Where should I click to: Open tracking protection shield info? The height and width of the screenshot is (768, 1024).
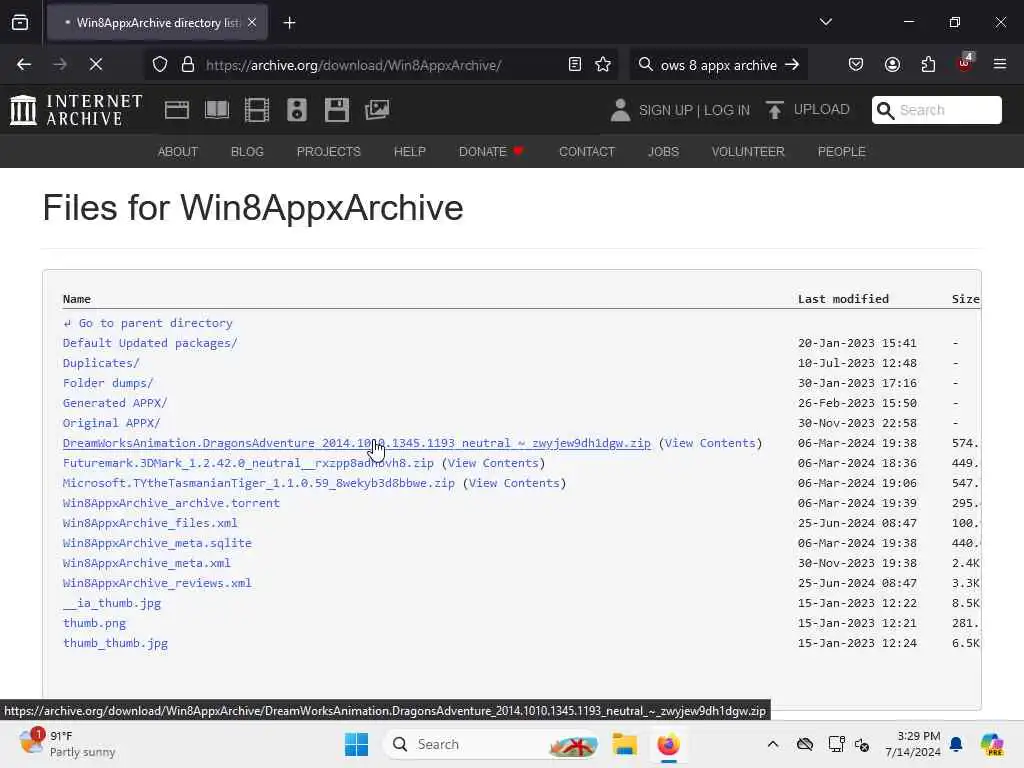(x=160, y=65)
